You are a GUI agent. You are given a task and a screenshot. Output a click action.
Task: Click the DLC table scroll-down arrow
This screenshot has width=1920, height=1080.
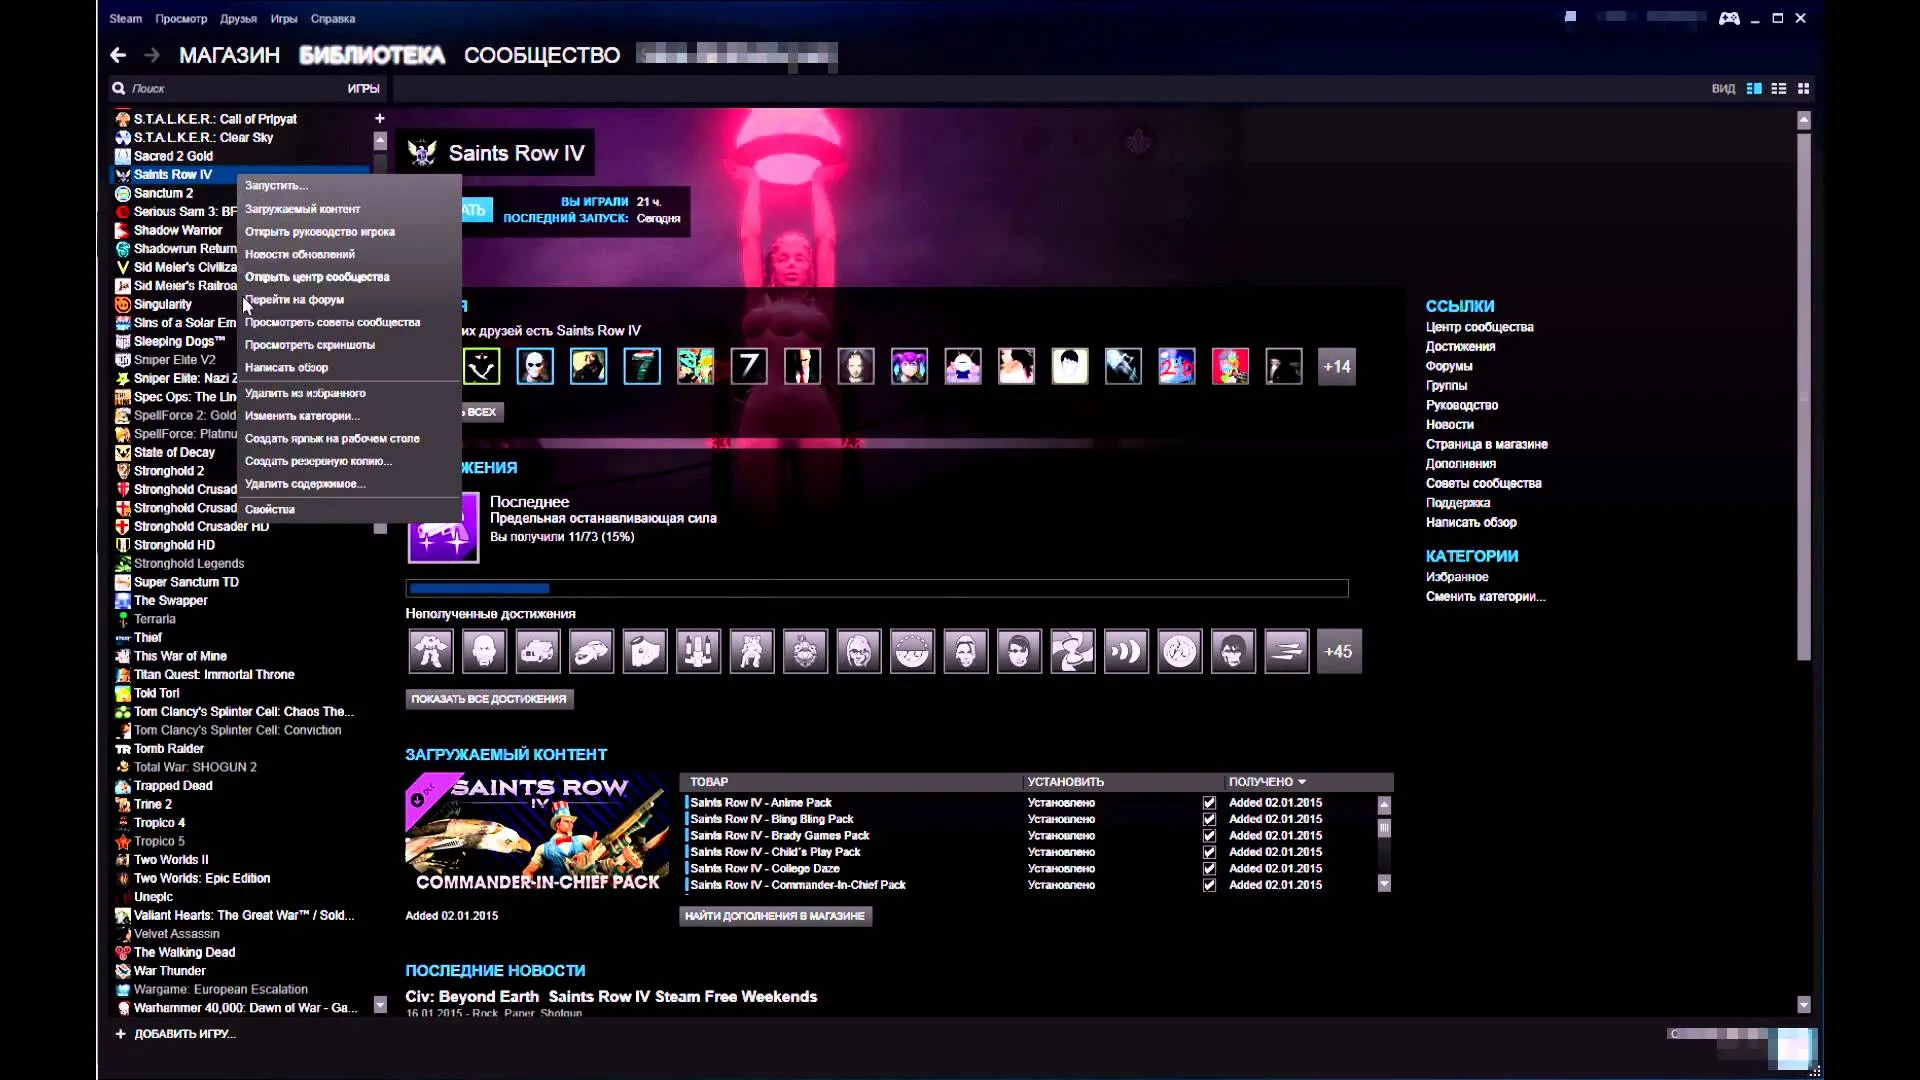[1384, 883]
